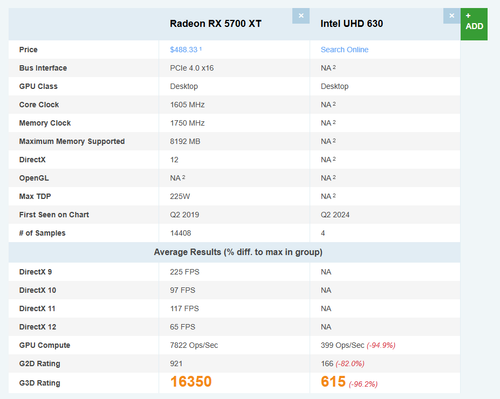The image size is (500, 399).
Task: Click the G2D Rating row label
Action: 39,364
